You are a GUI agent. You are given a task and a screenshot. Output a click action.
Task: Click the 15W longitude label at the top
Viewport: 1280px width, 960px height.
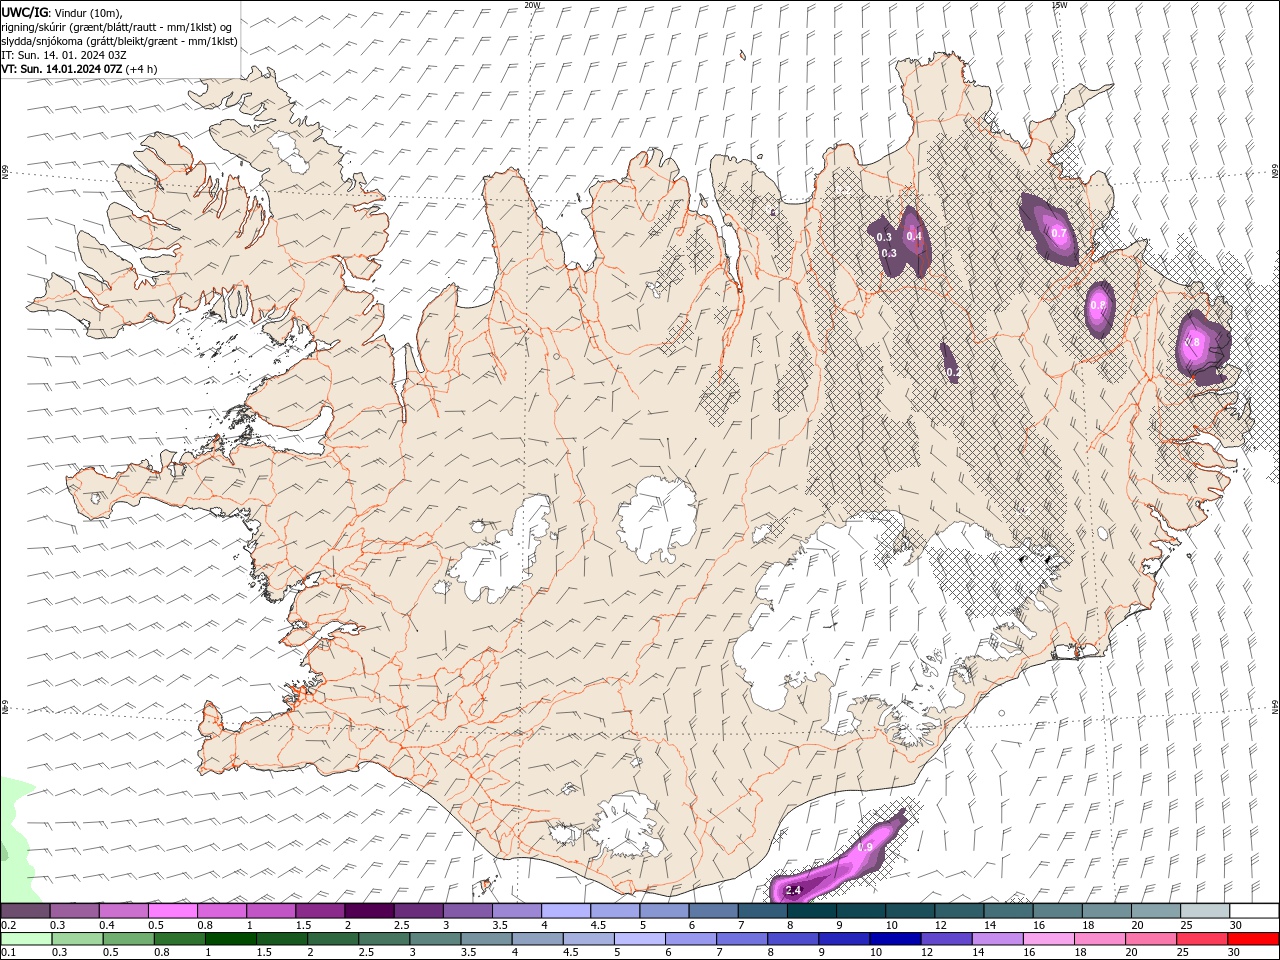coord(1059,5)
